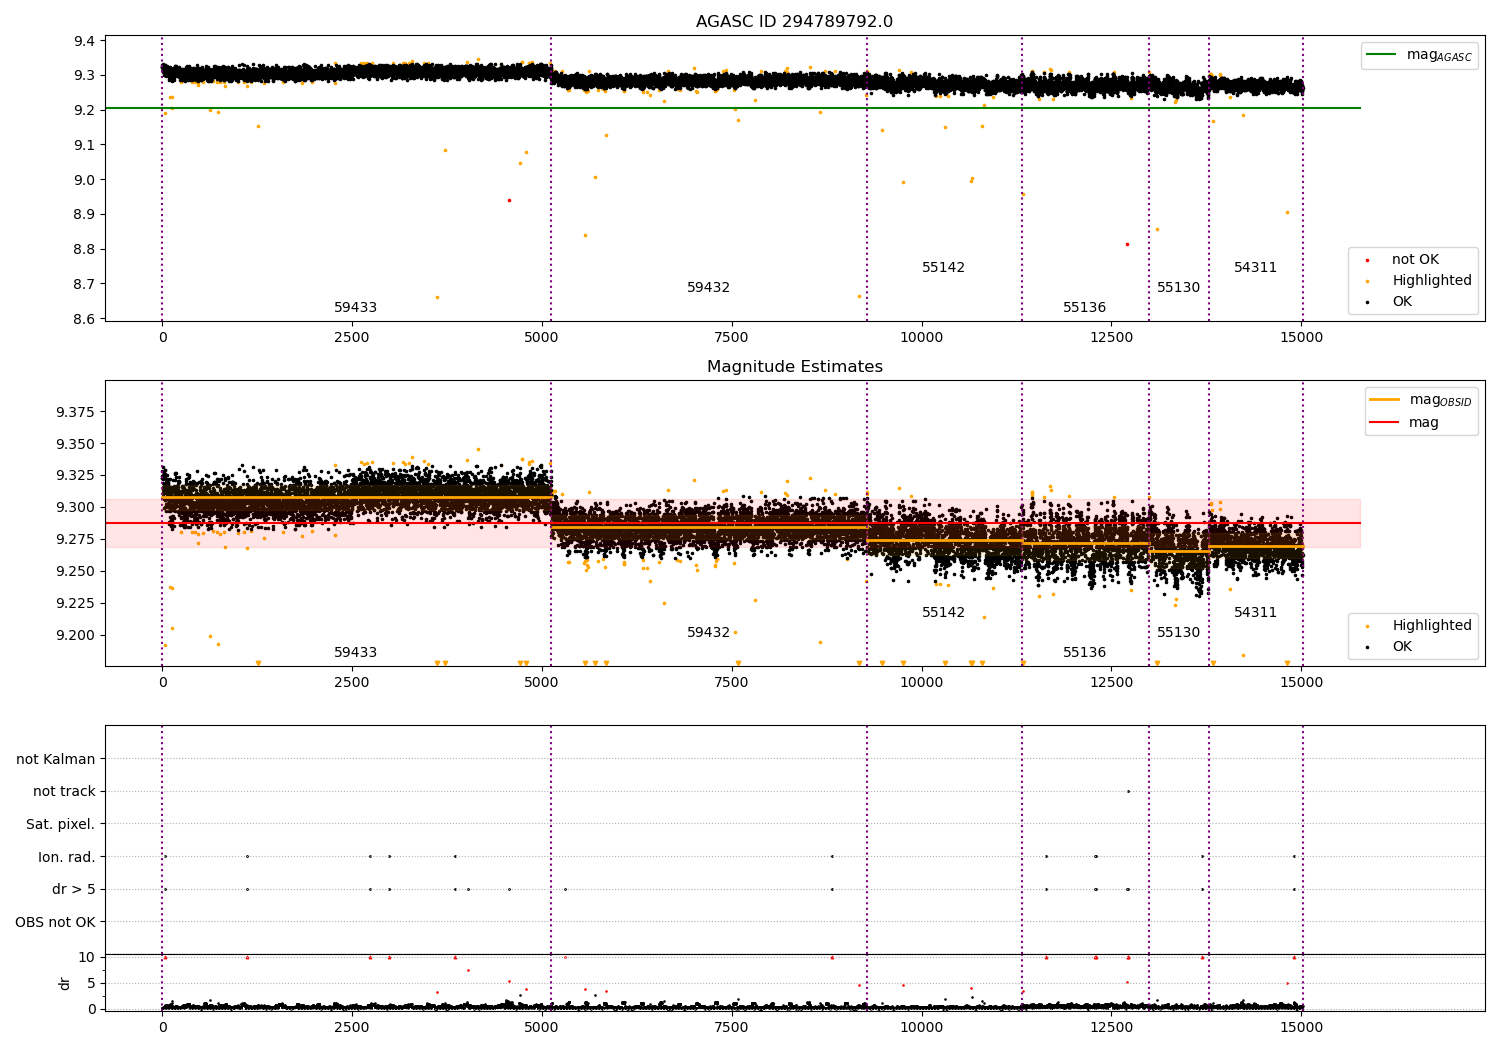Select the mag AGASC legend entry in top plot
This screenshot has height=1050, width=1500.
[1419, 55]
